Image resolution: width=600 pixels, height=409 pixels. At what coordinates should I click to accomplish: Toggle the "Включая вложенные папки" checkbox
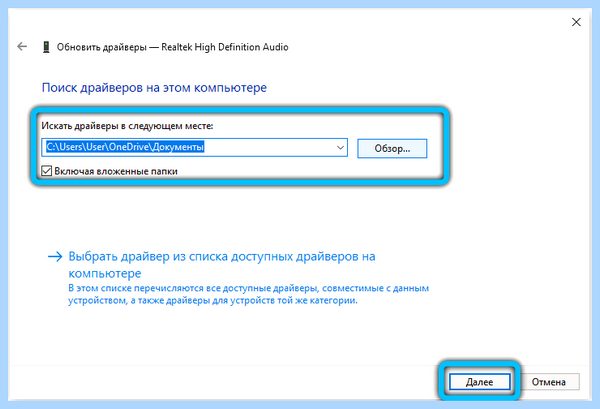click(46, 171)
